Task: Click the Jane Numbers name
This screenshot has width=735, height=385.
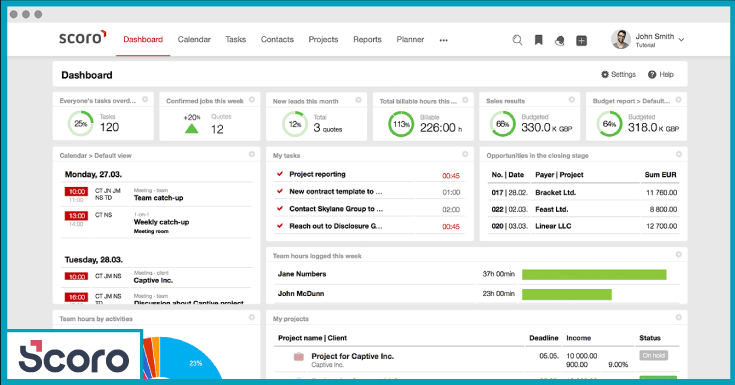Action: [x=302, y=274]
